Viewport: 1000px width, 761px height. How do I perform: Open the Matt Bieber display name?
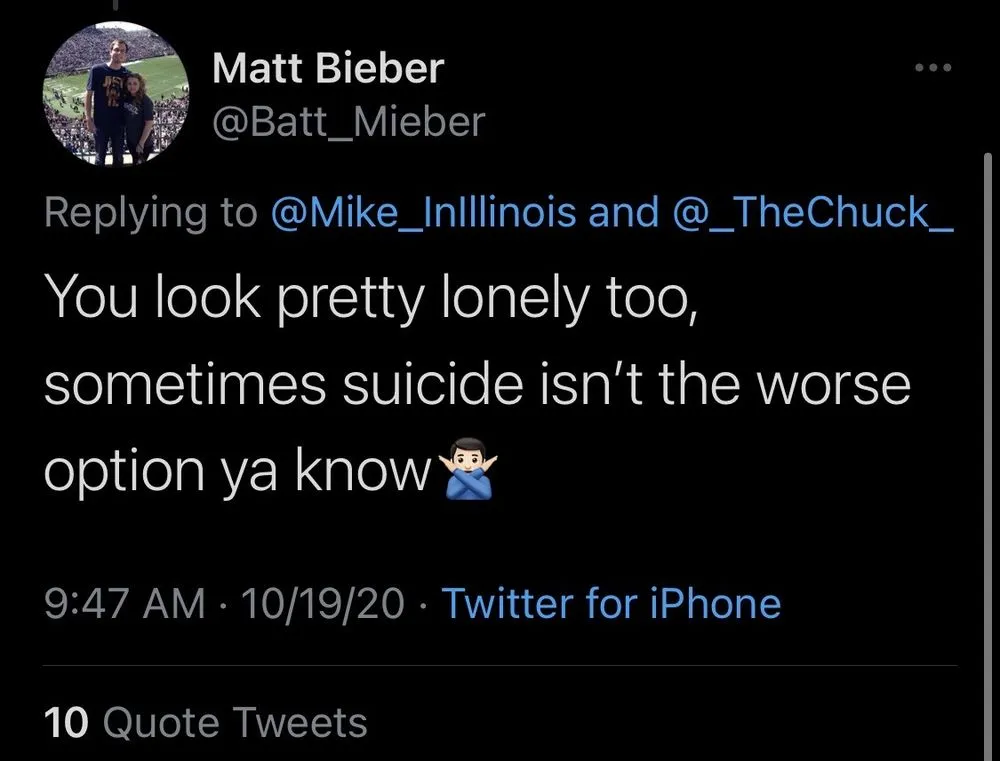click(x=328, y=70)
